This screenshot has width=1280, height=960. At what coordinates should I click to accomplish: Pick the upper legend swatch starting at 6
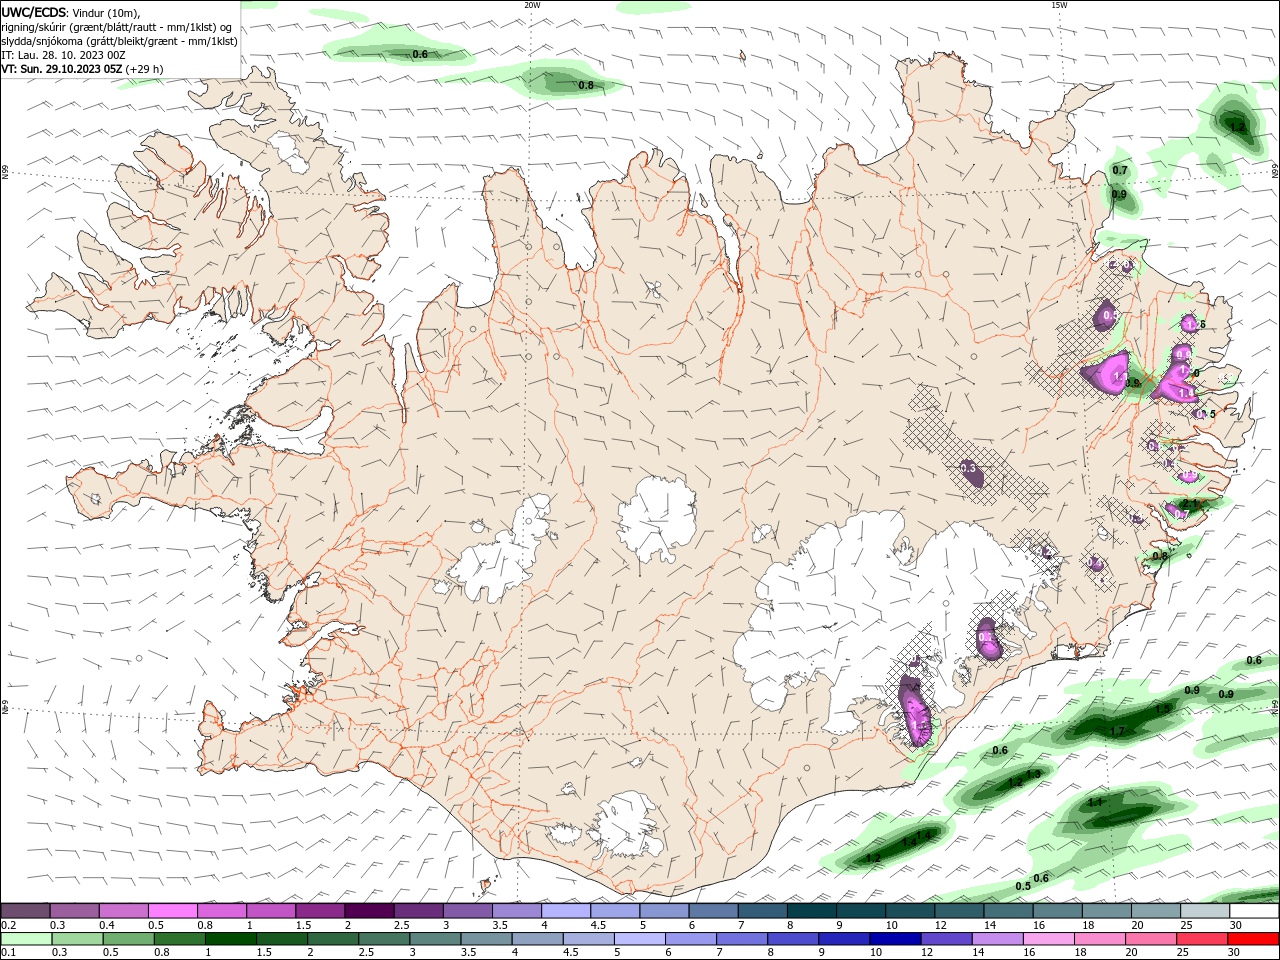[x=712, y=911]
